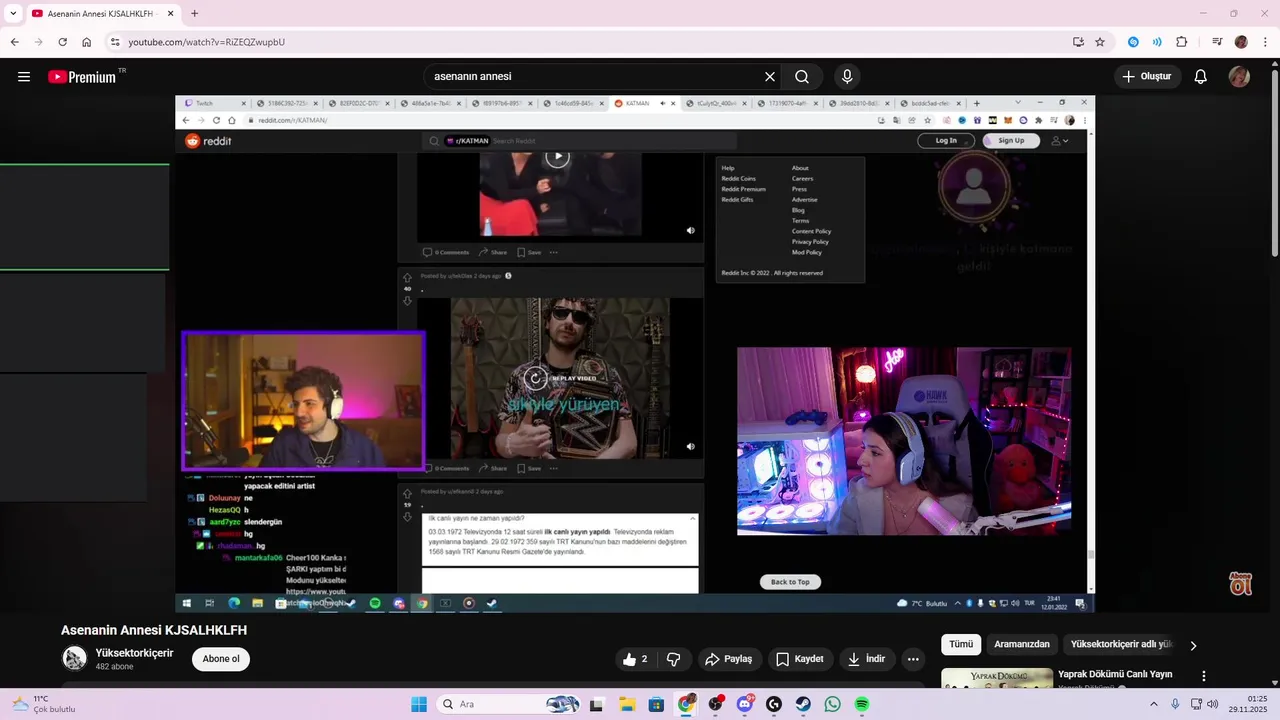This screenshot has height=720, width=1280.
Task: Open the YouTube hamburger guide menu
Action: point(24,77)
